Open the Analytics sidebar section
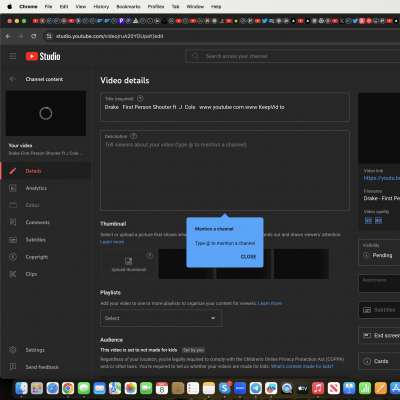The height and width of the screenshot is (400, 400). (x=36, y=188)
